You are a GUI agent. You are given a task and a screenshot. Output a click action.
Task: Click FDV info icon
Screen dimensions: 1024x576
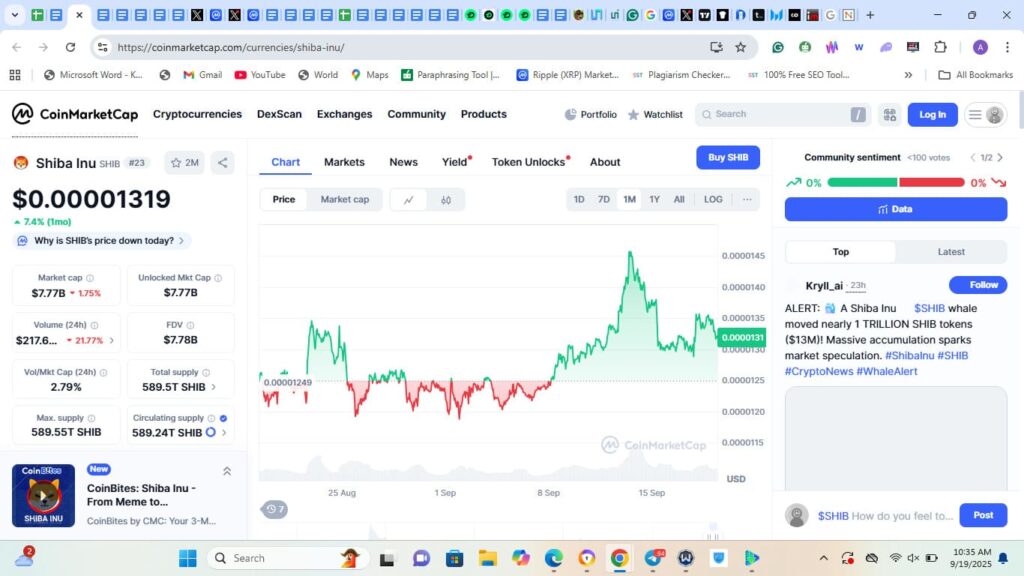pos(190,325)
